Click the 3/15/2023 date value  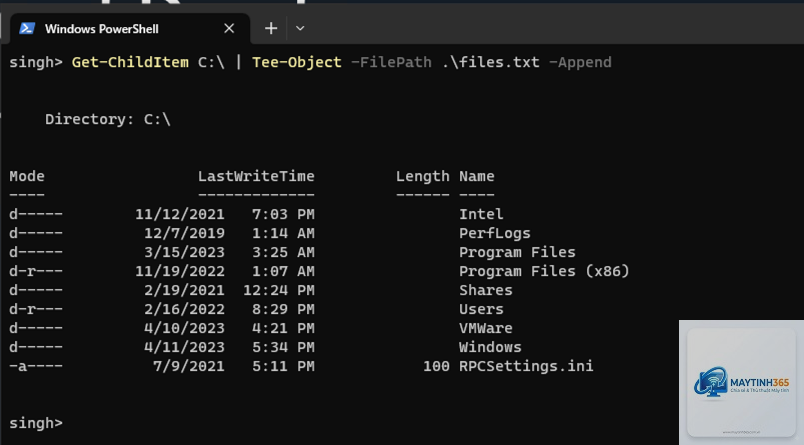click(x=185, y=252)
